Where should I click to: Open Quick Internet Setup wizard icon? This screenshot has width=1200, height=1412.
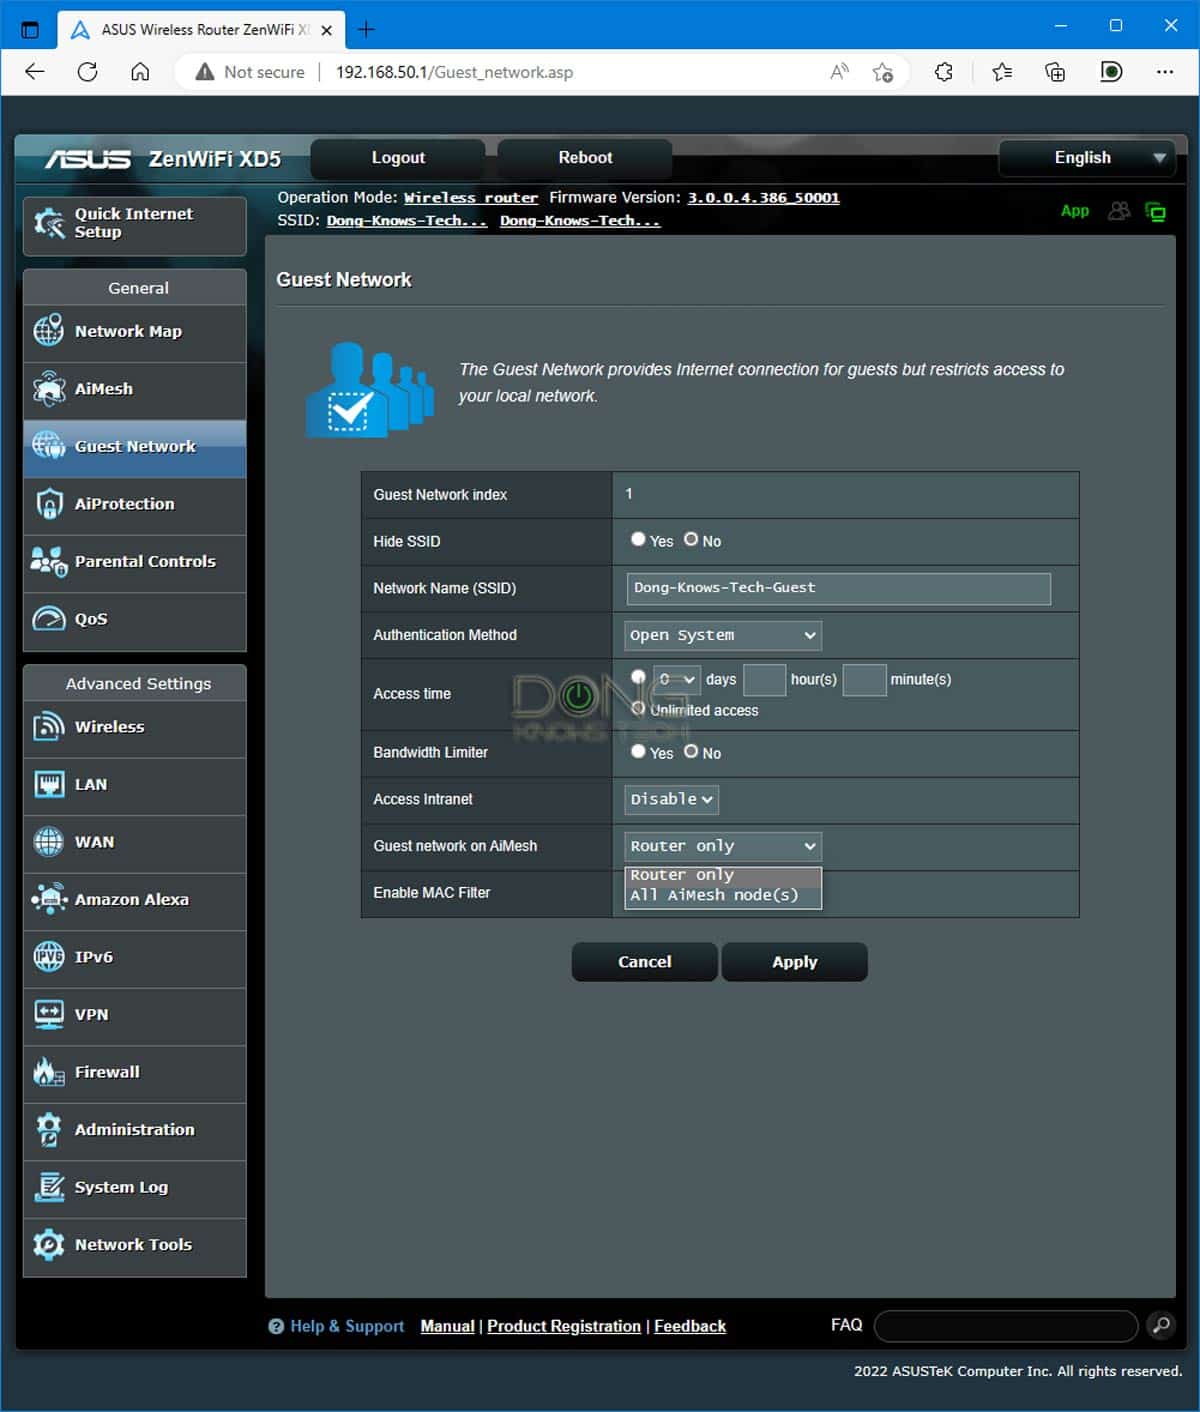[49, 223]
